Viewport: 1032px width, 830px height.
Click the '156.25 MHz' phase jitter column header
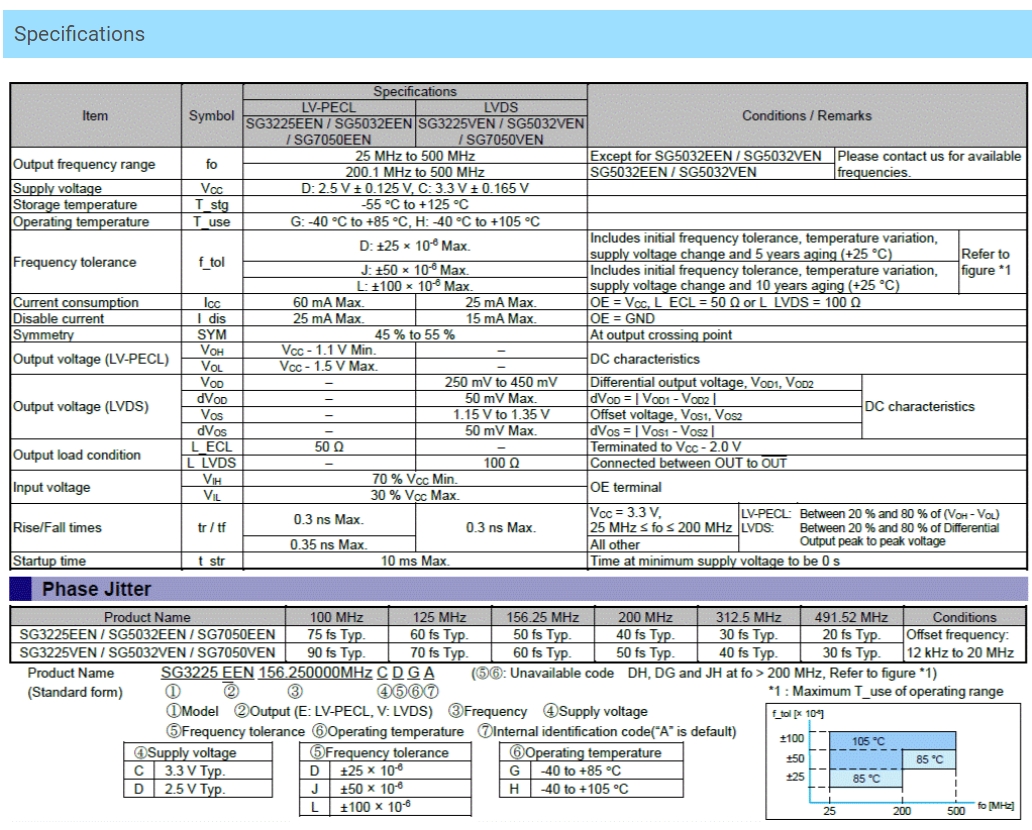[x=542, y=617]
